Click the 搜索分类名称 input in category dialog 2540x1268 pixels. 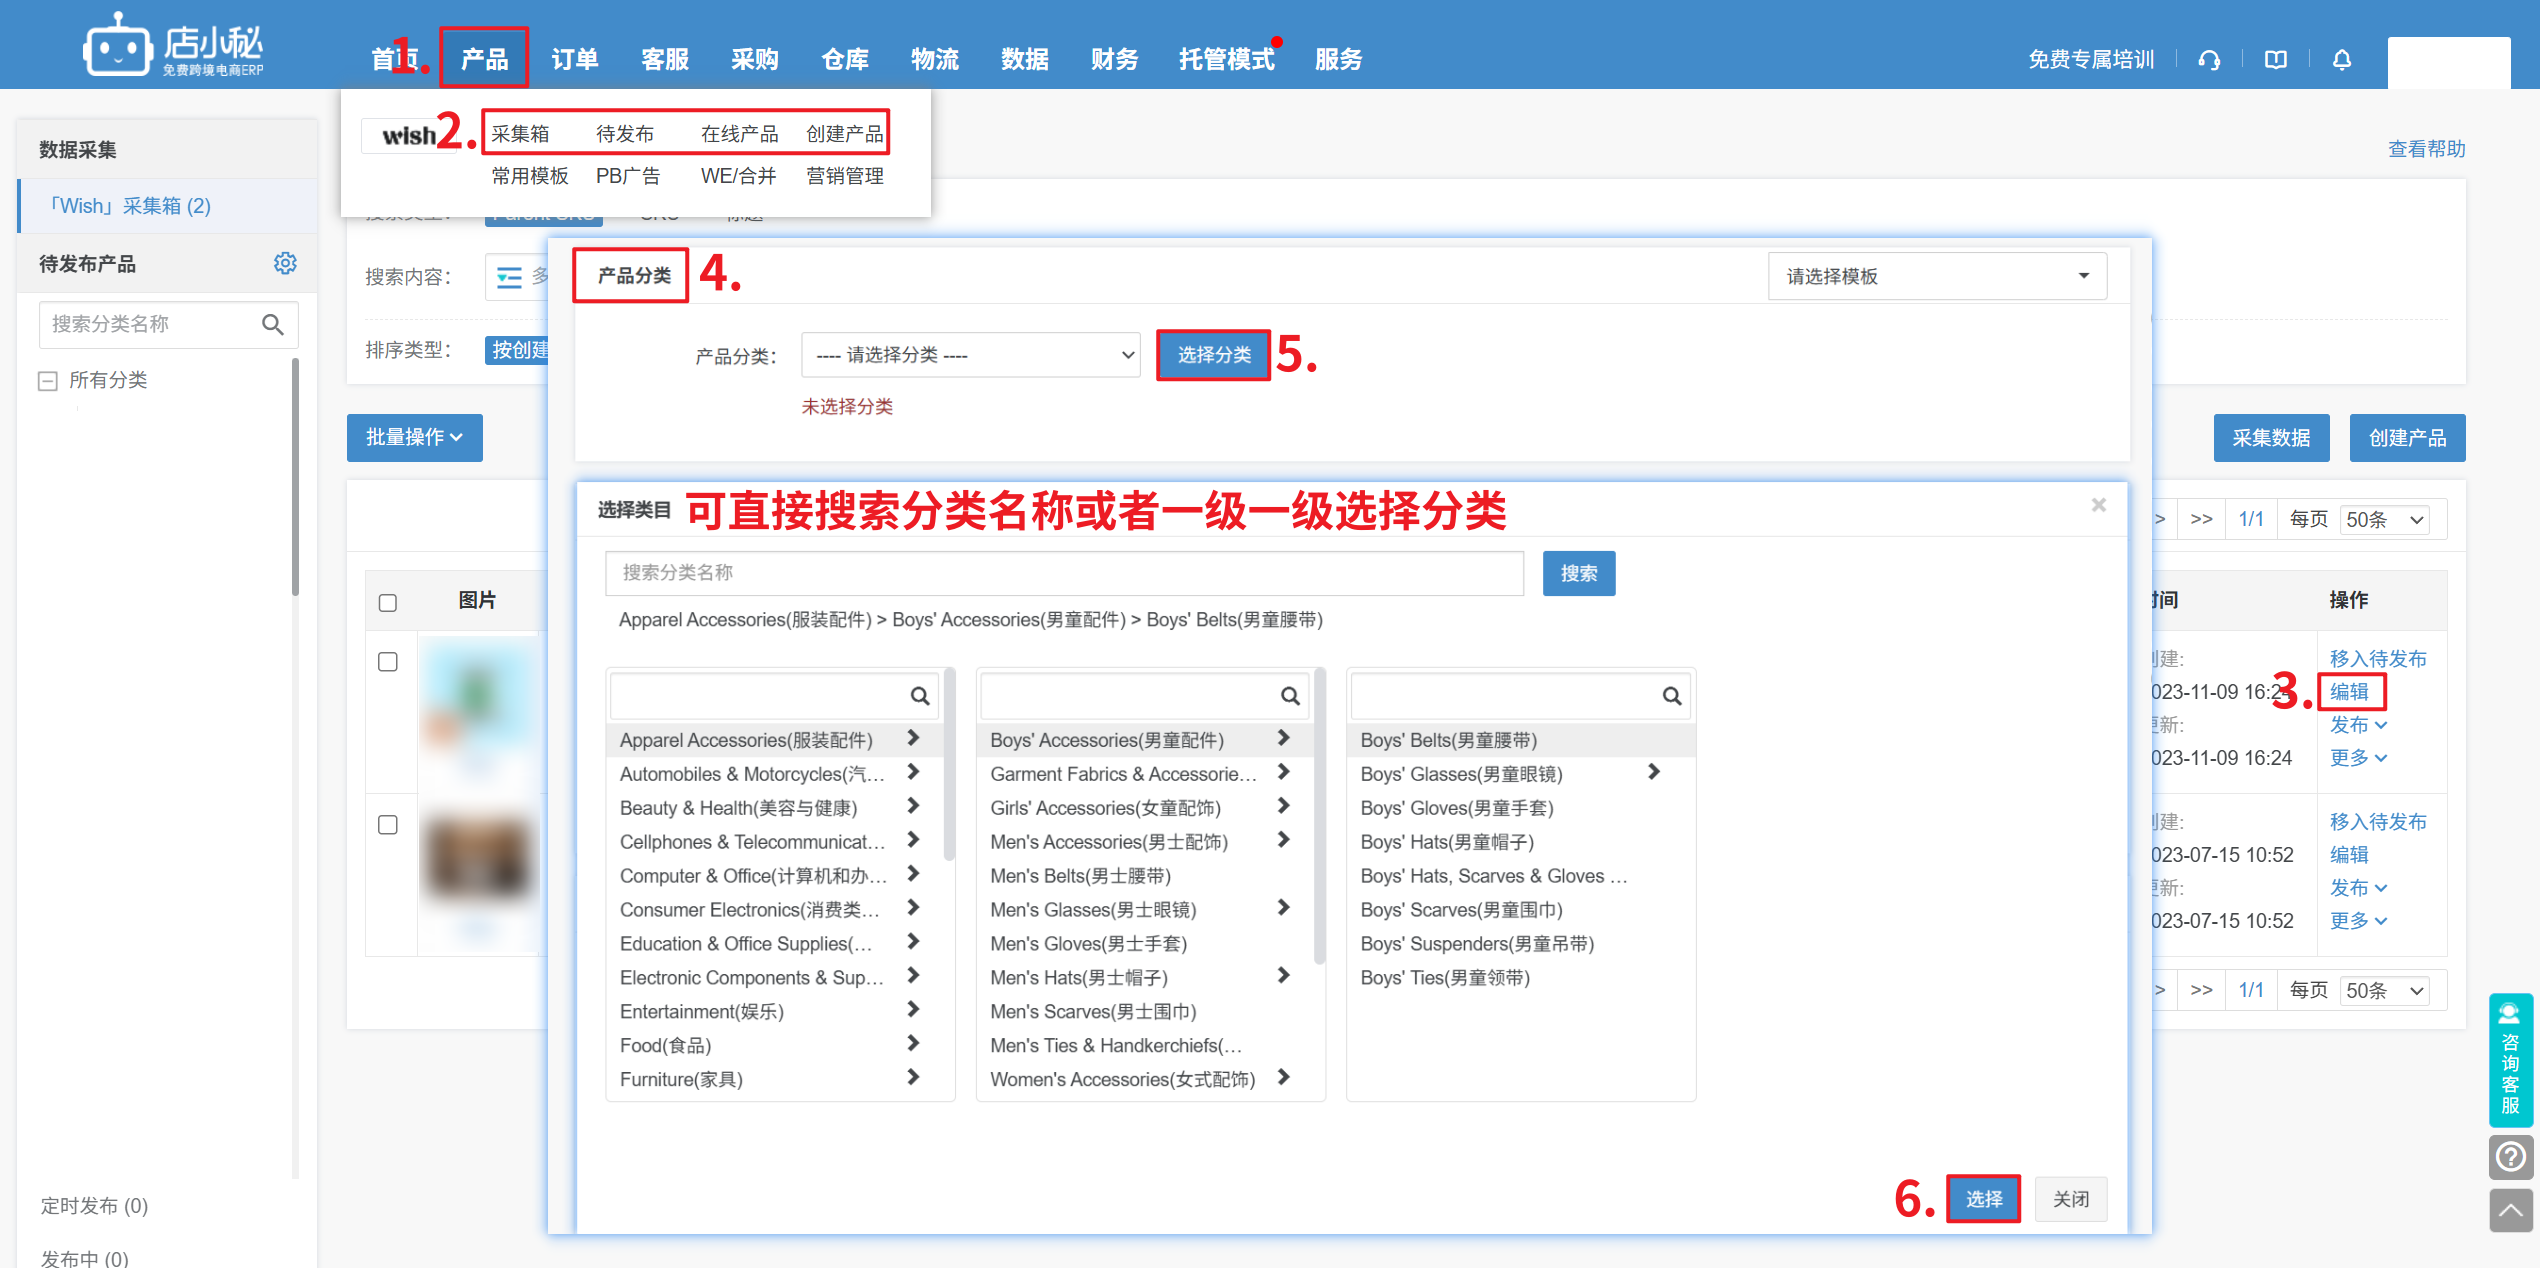(x=1063, y=573)
